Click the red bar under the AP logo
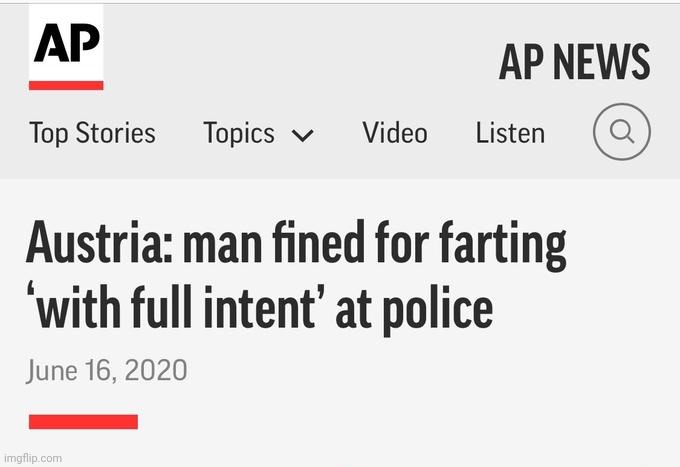The image size is (680, 467). 66,86
